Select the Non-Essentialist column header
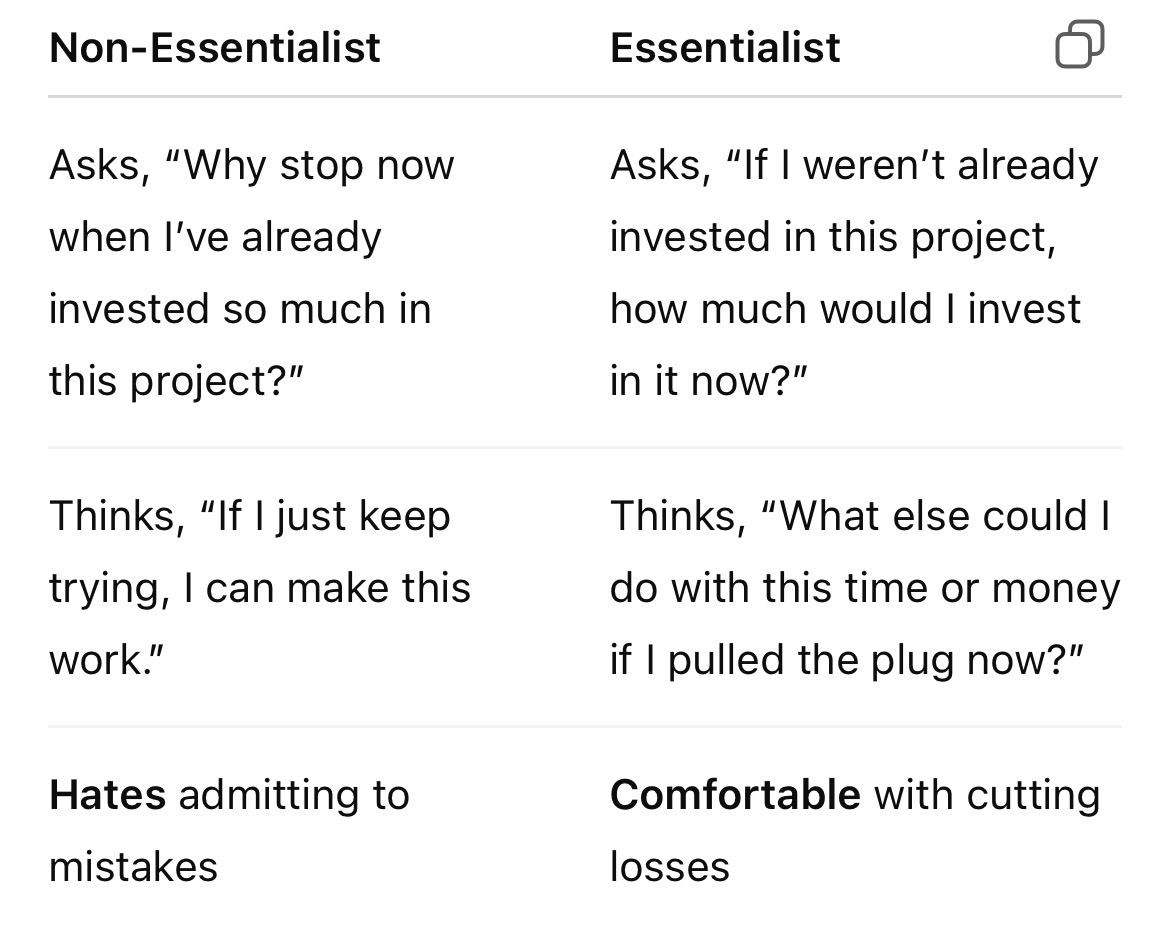The width and height of the screenshot is (1170, 926). click(x=215, y=48)
